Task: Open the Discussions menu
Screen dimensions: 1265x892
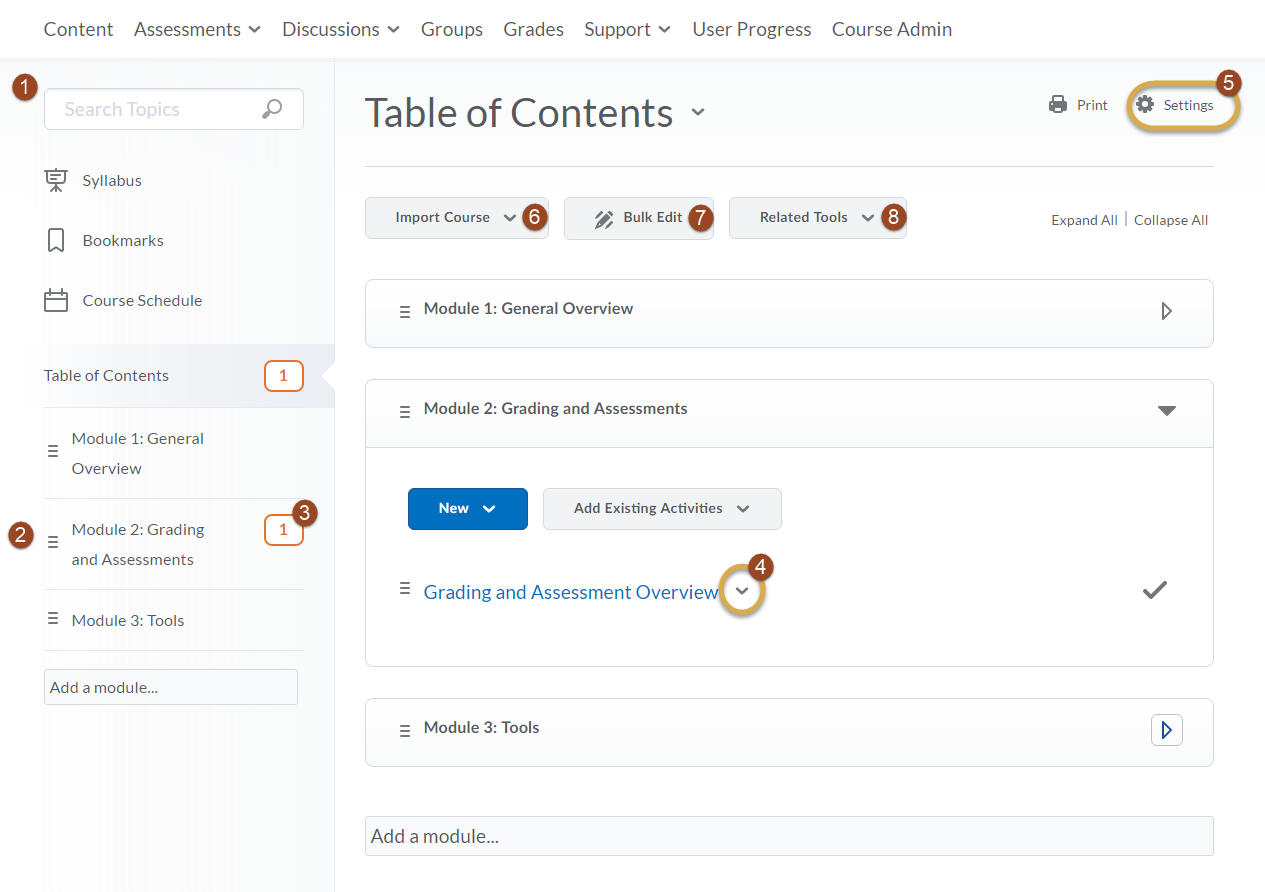Action: coord(341,29)
